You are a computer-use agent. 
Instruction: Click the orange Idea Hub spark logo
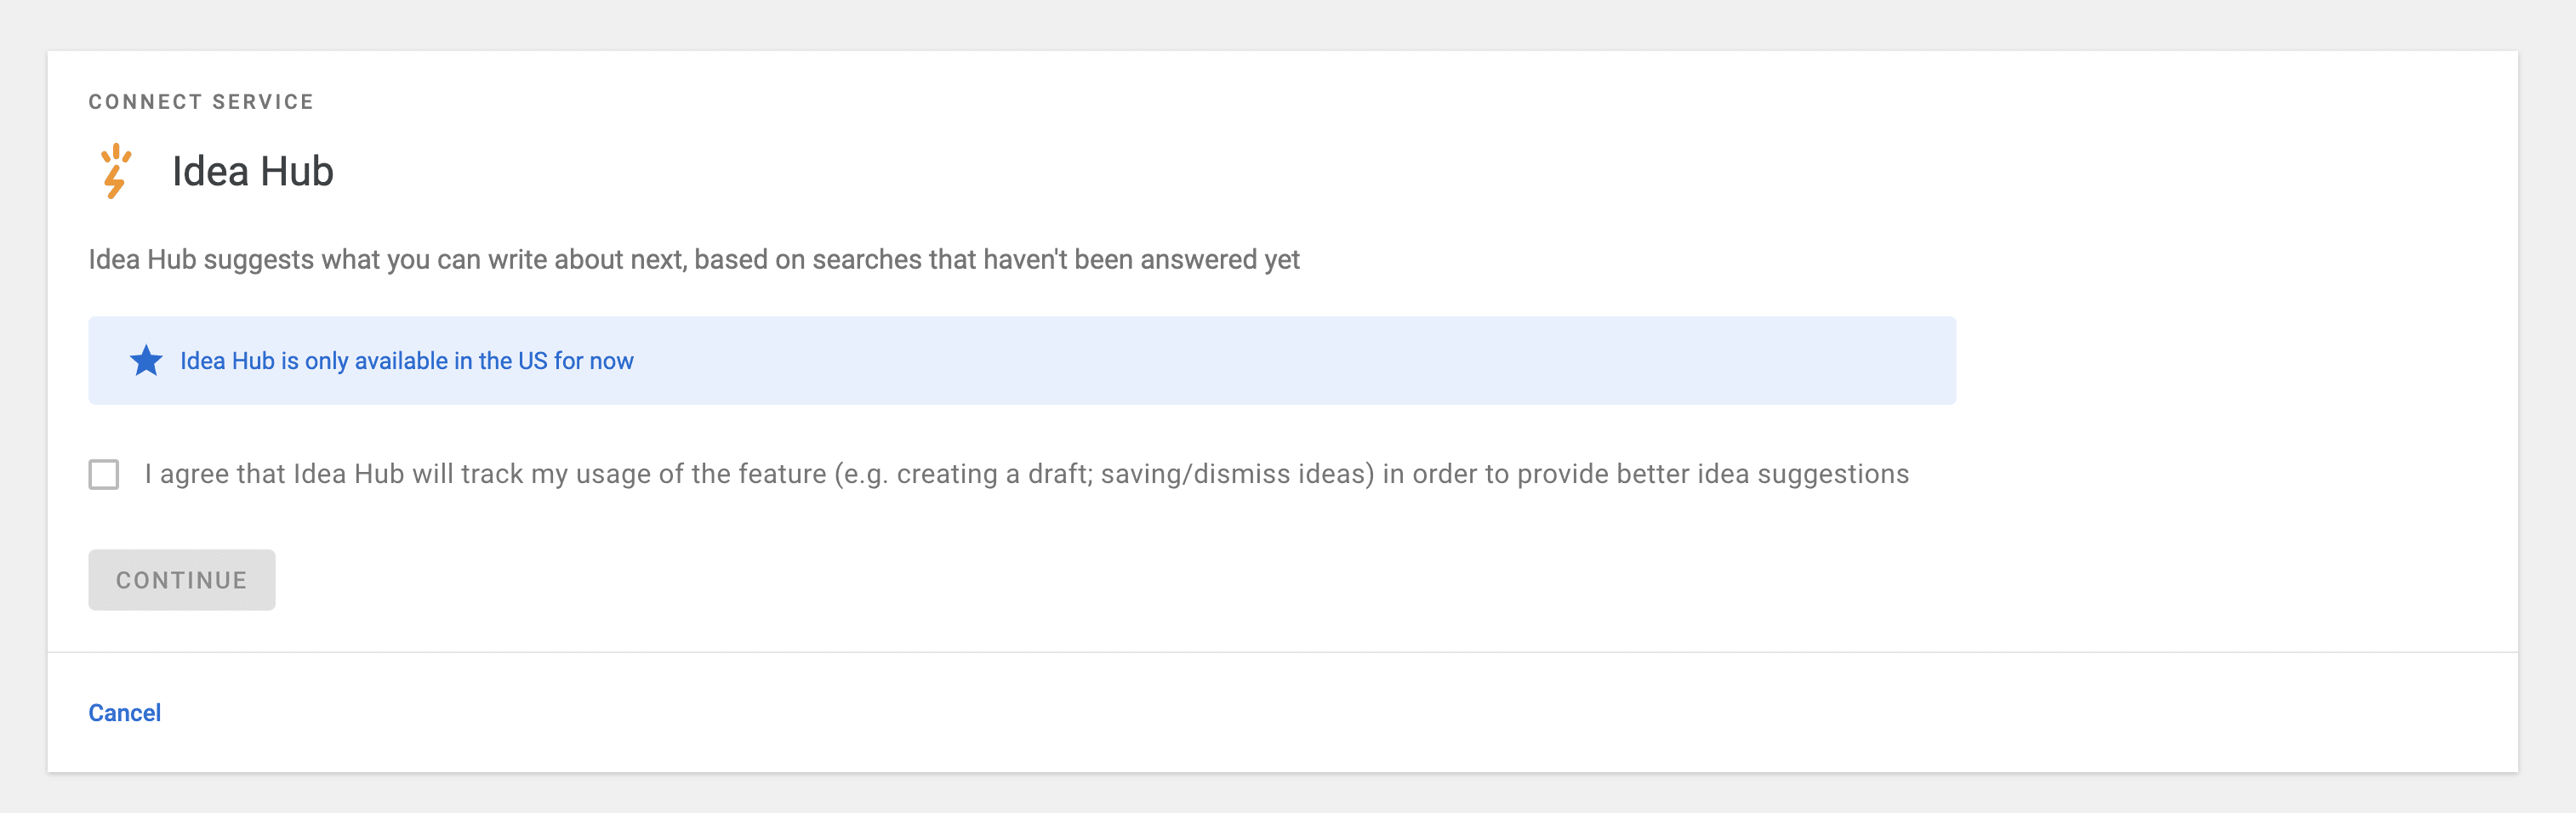(x=116, y=171)
